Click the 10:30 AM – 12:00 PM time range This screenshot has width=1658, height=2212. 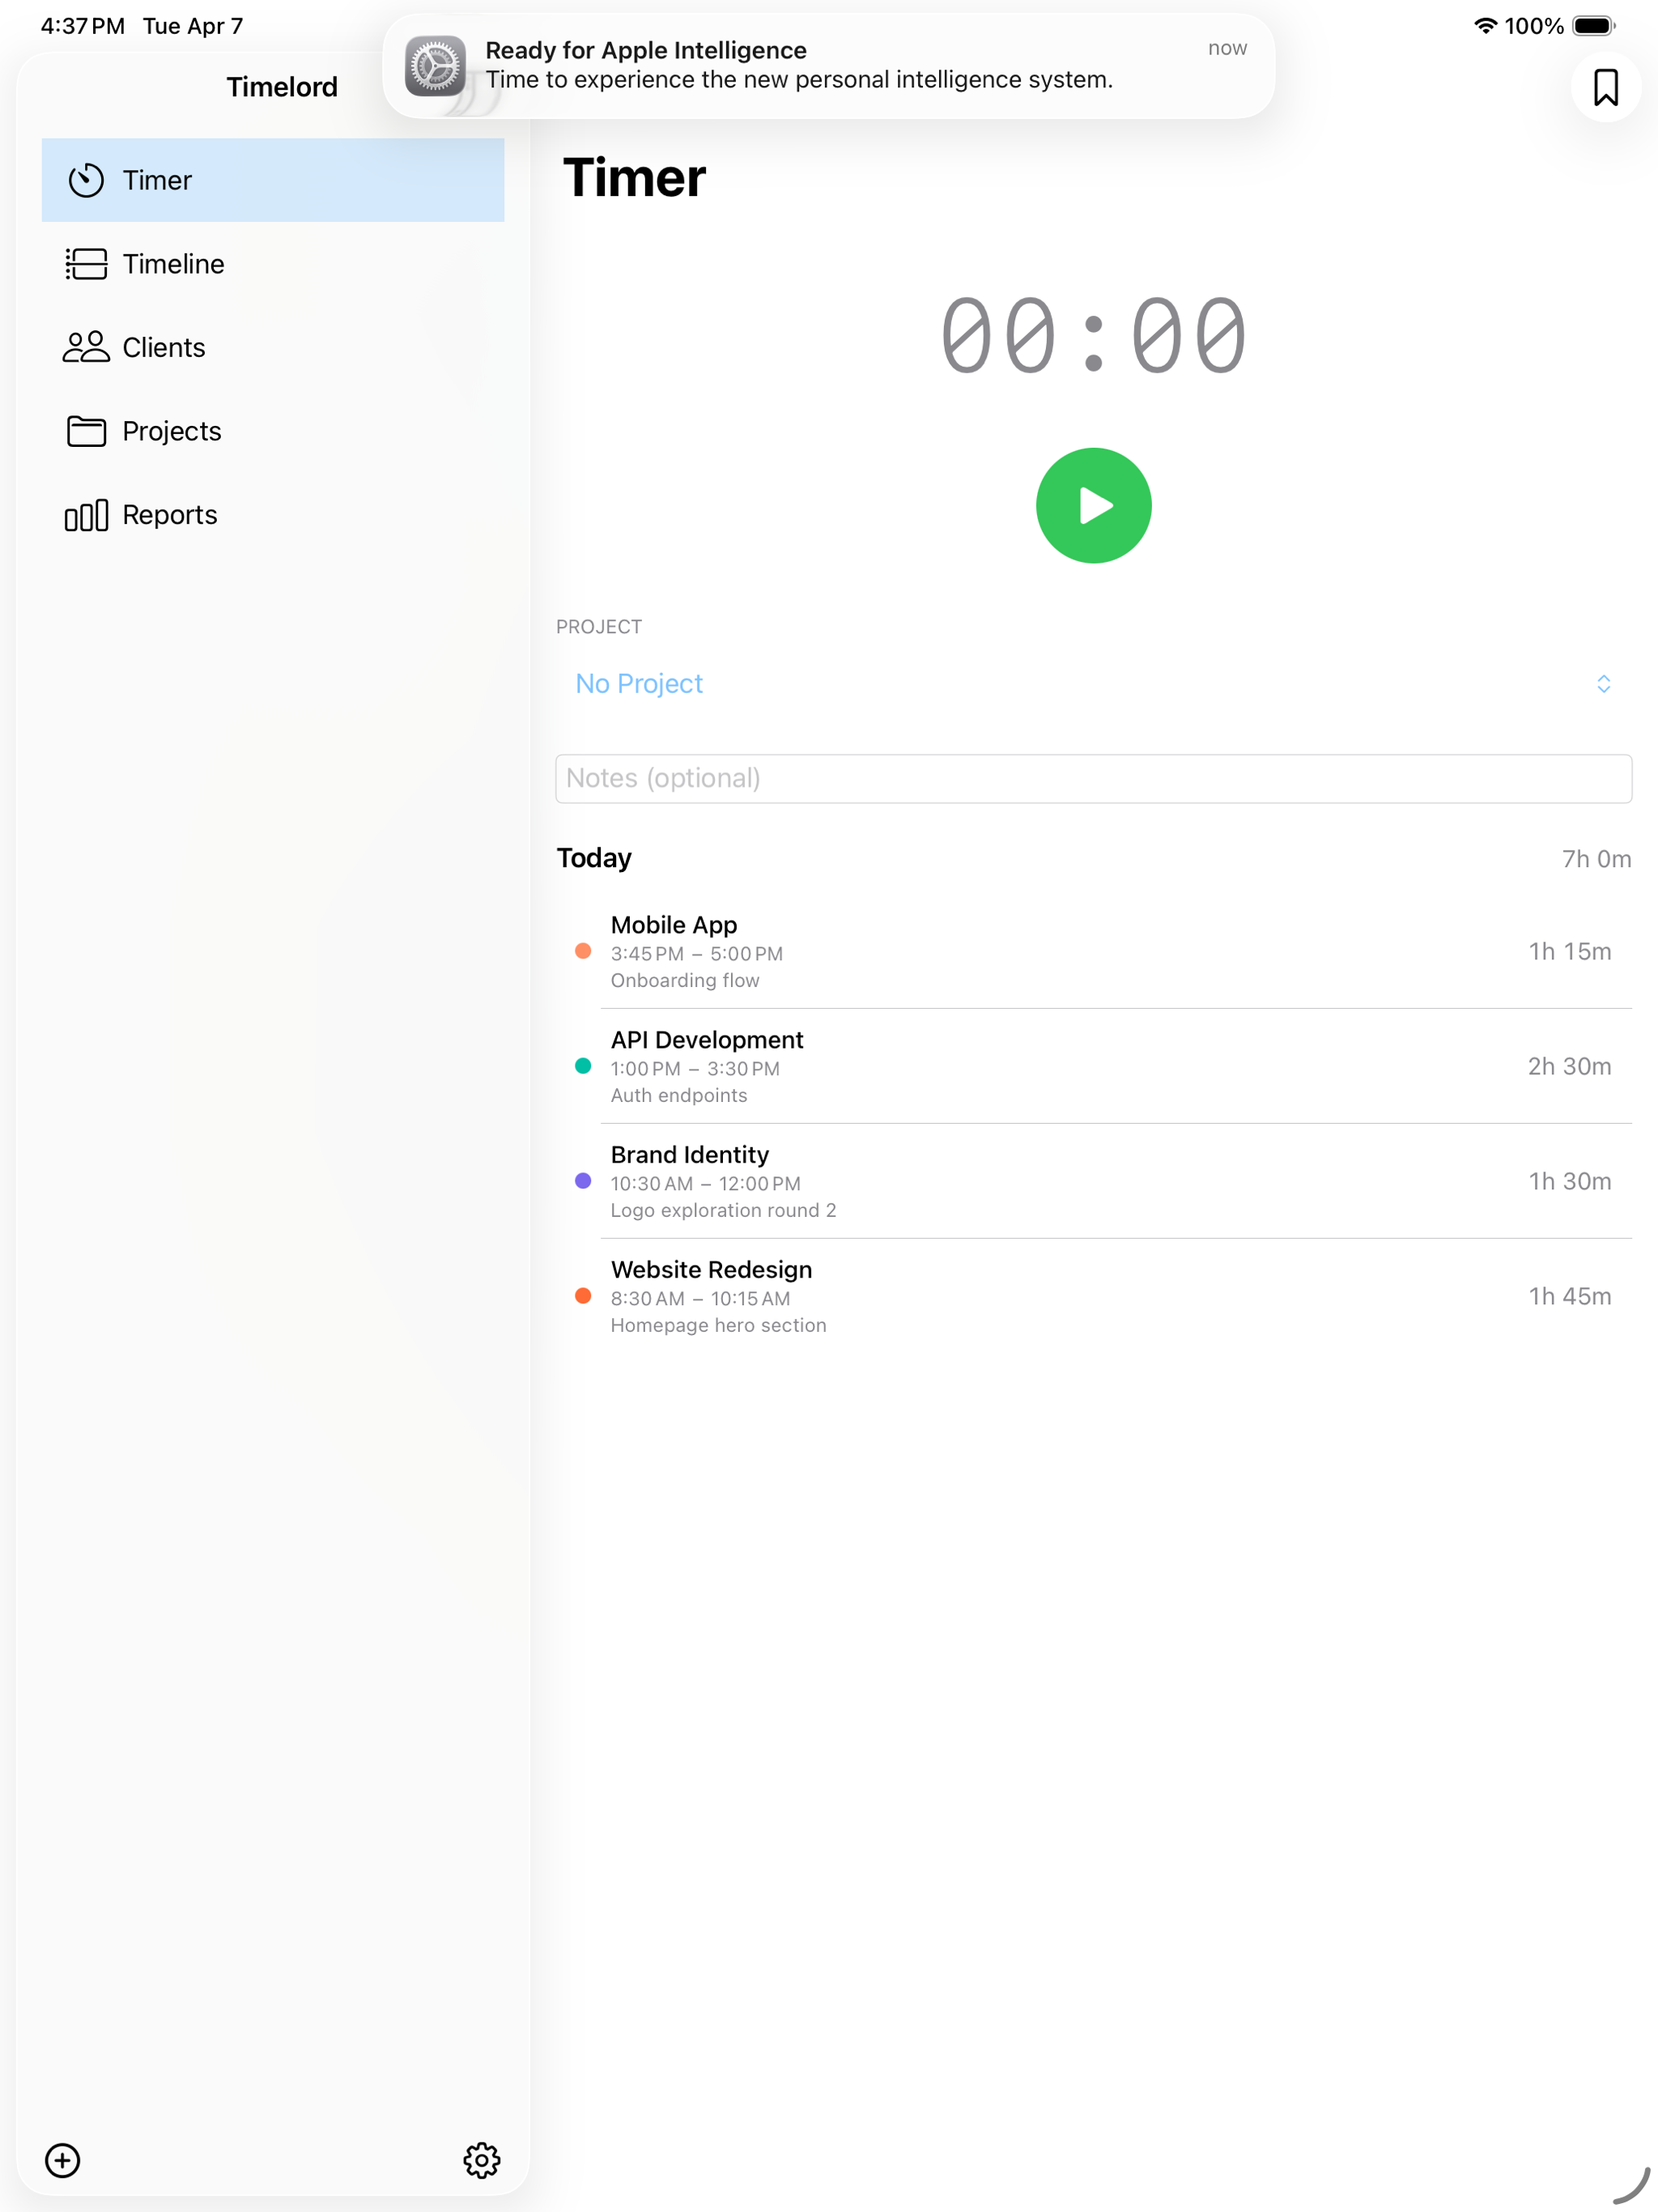tap(705, 1184)
